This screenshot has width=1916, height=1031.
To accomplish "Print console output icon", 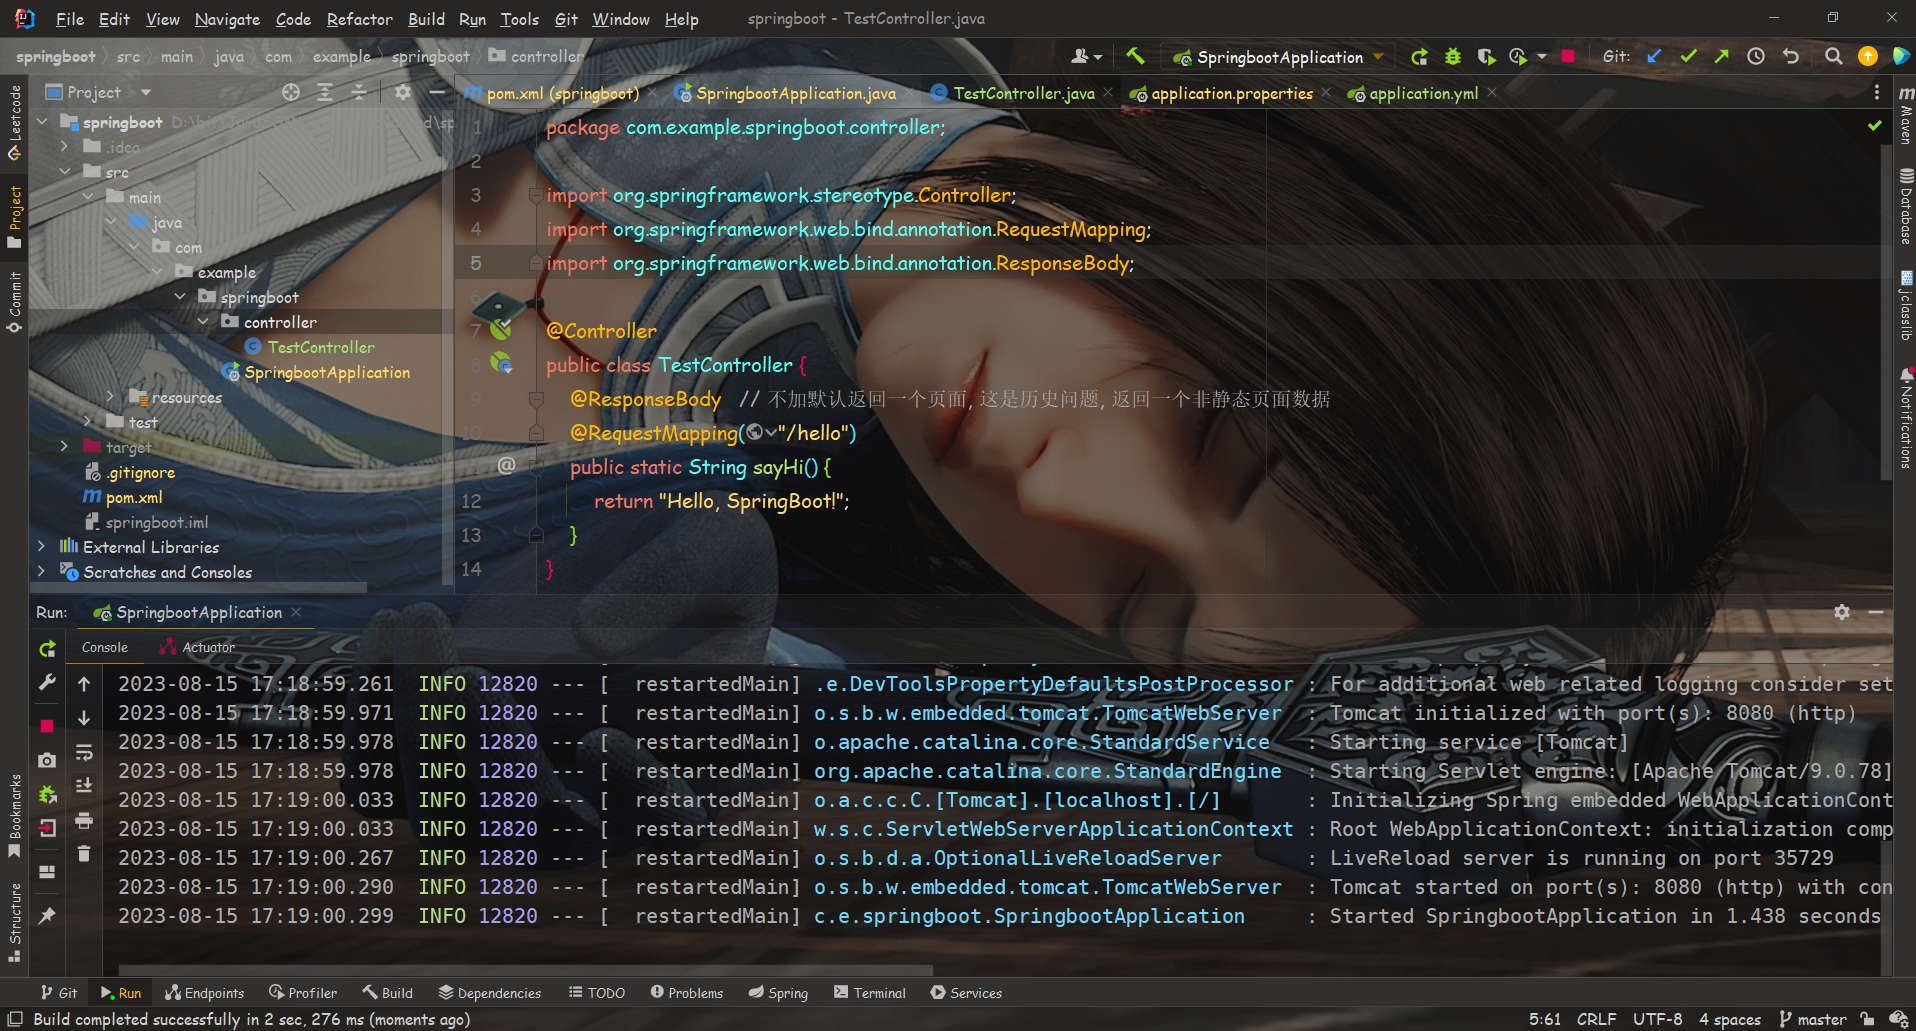I will point(84,820).
